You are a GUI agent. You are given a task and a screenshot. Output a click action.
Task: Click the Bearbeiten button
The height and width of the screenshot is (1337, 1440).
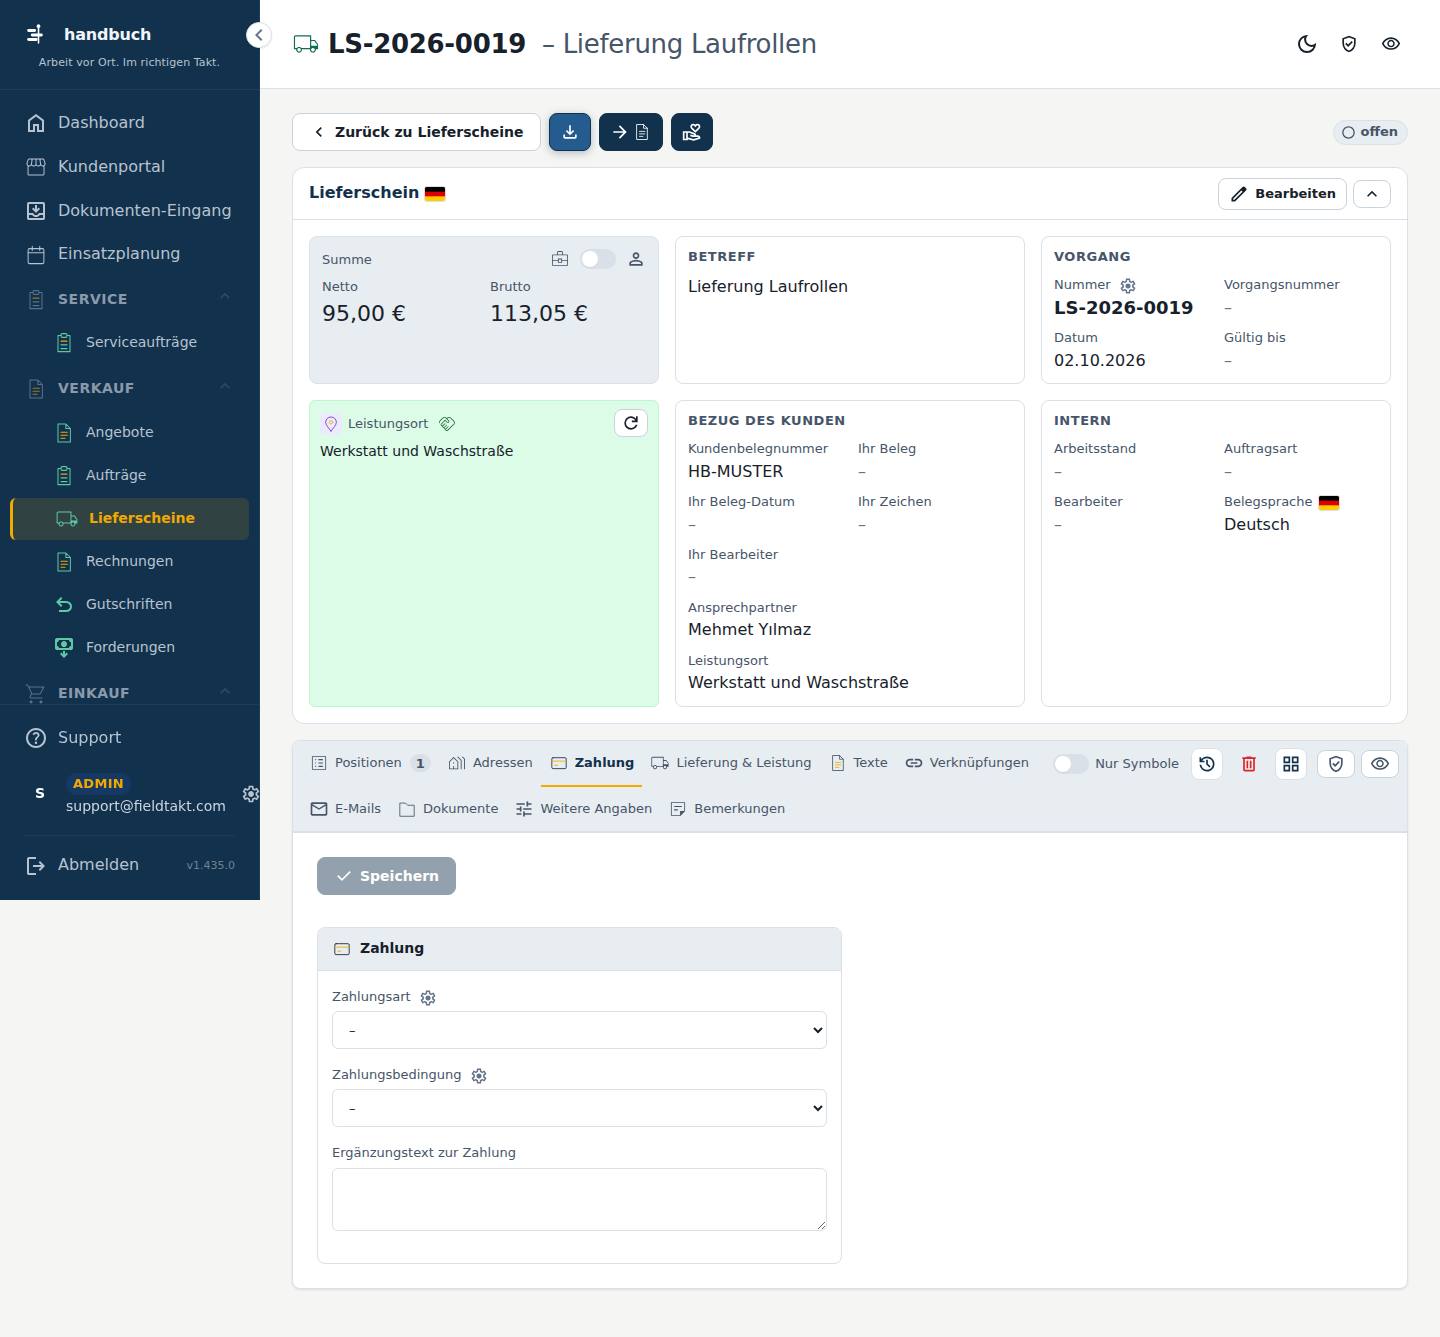(1282, 194)
